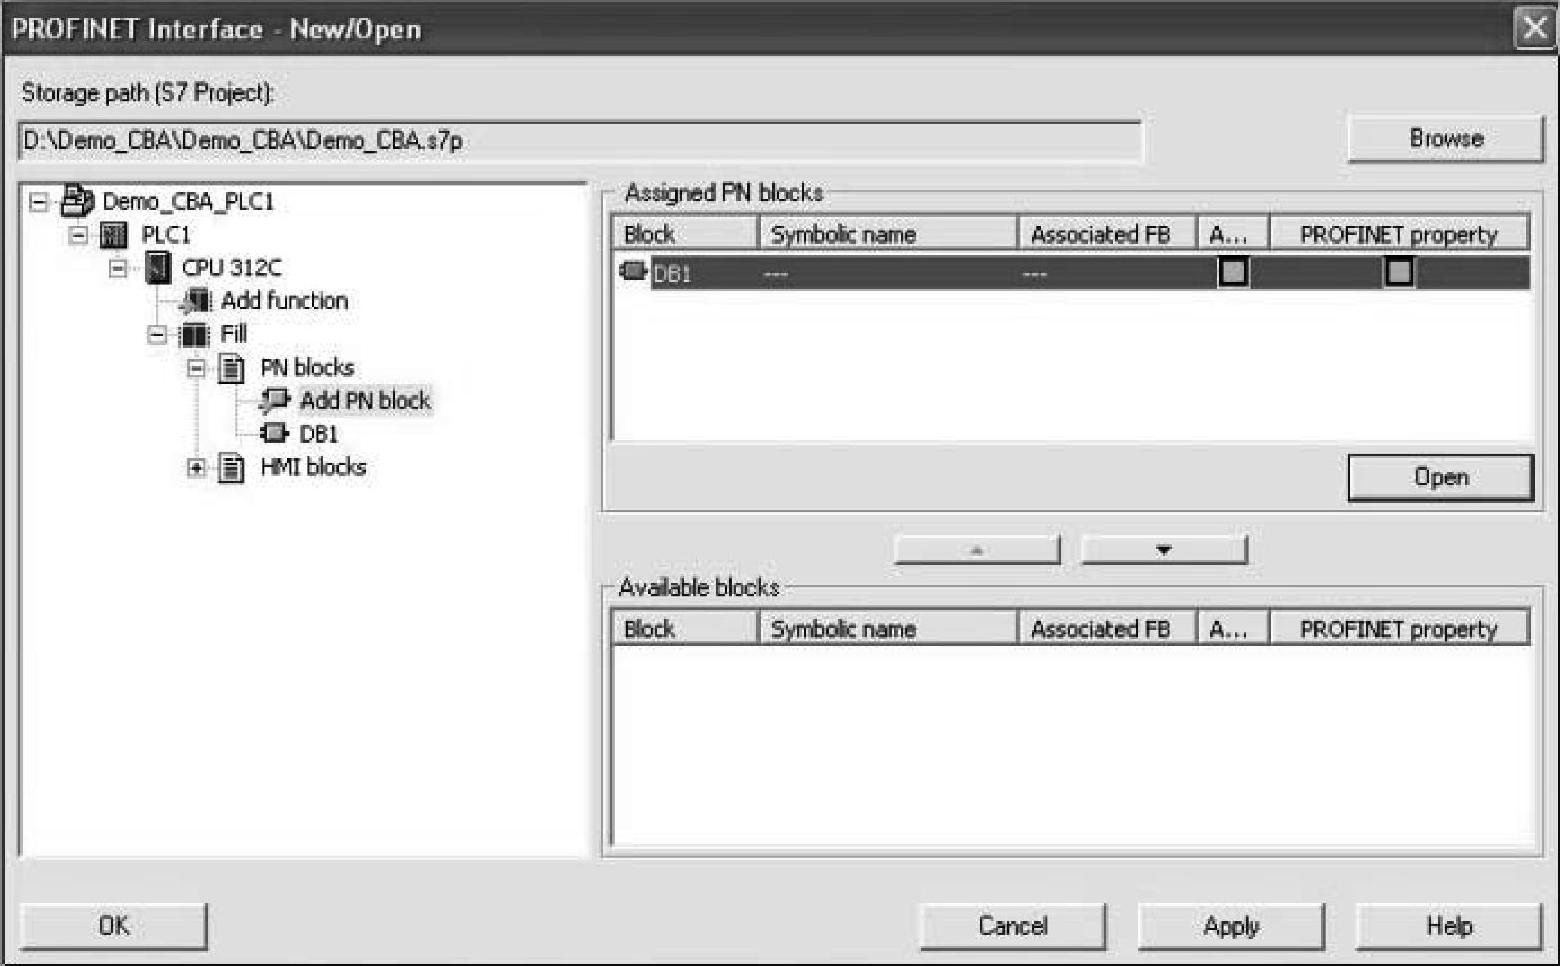Close the PROFINET Interface dialog
Screen dimensions: 1560x966
point(1534,28)
